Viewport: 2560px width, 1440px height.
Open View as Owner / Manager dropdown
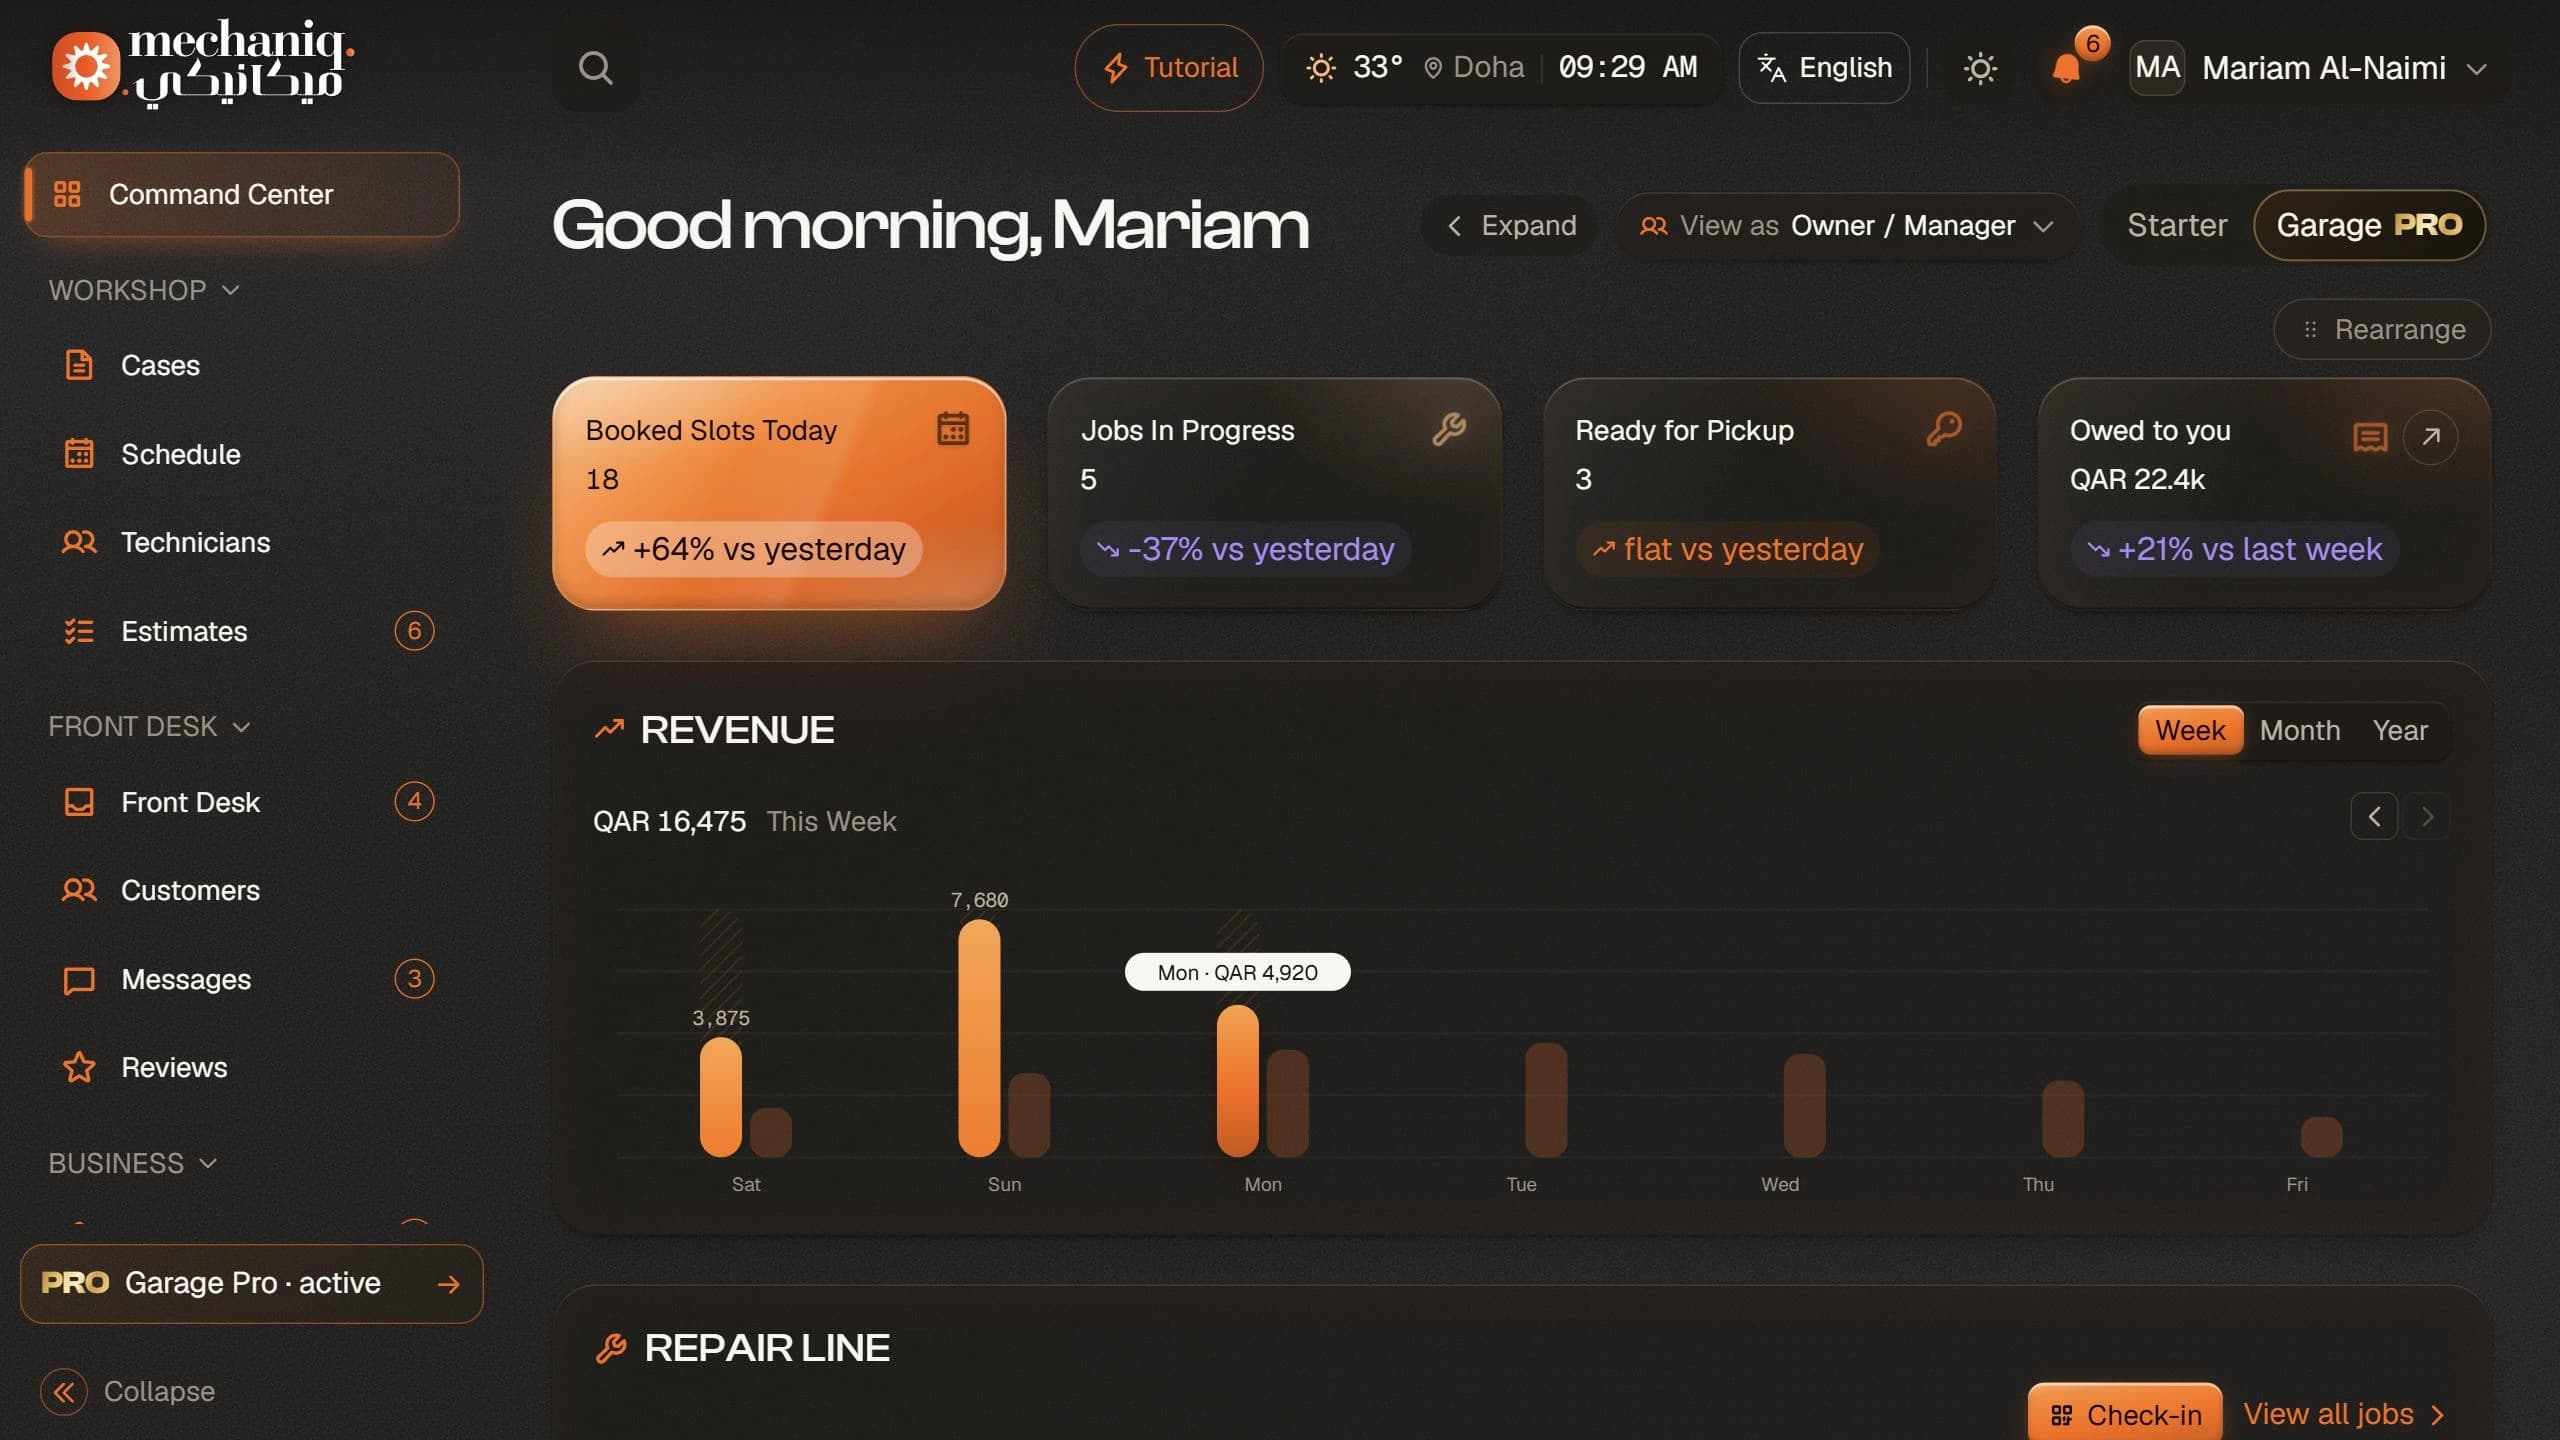[x=1847, y=225]
